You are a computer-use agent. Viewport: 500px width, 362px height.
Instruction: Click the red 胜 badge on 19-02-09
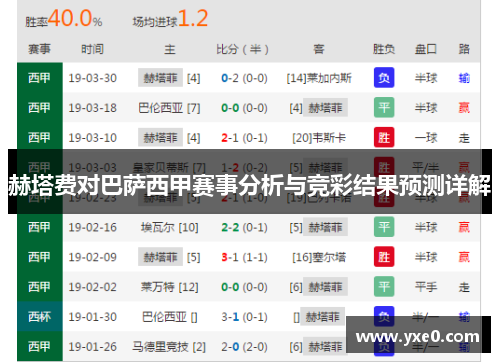click(384, 256)
